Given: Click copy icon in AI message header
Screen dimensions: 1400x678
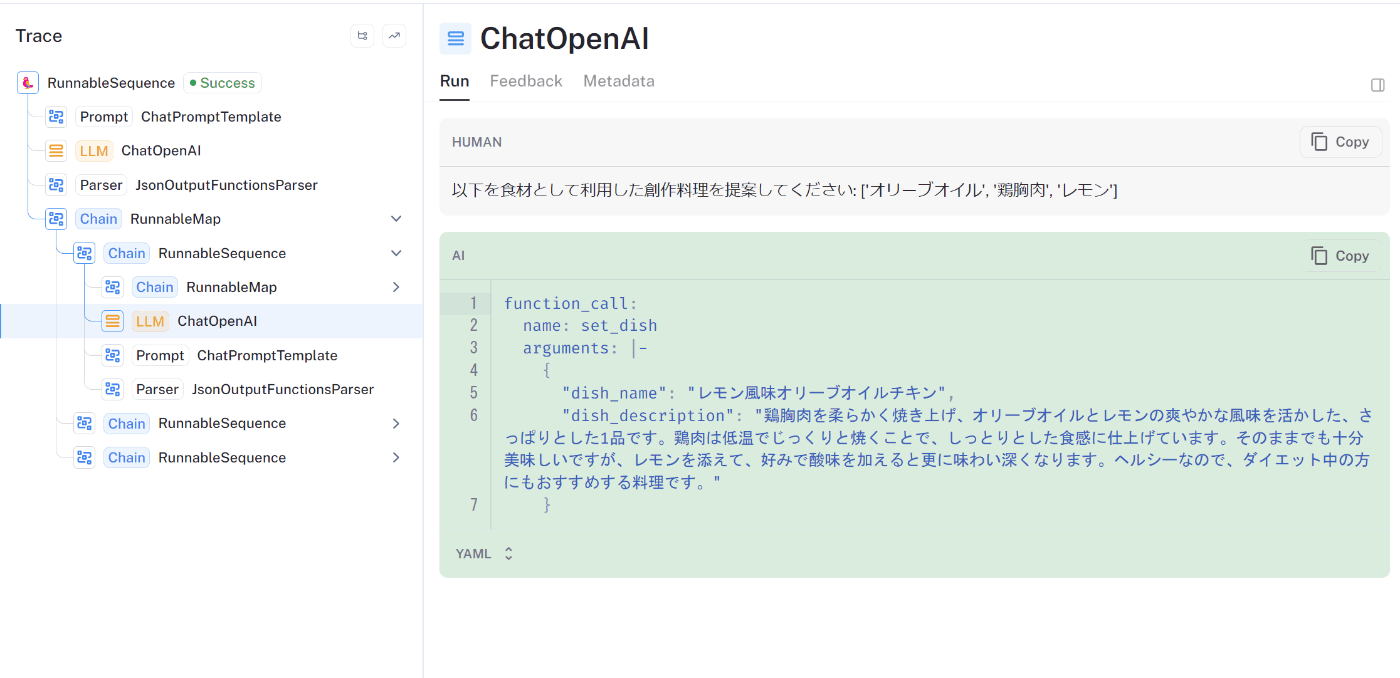Looking at the screenshot, I should click(1320, 256).
